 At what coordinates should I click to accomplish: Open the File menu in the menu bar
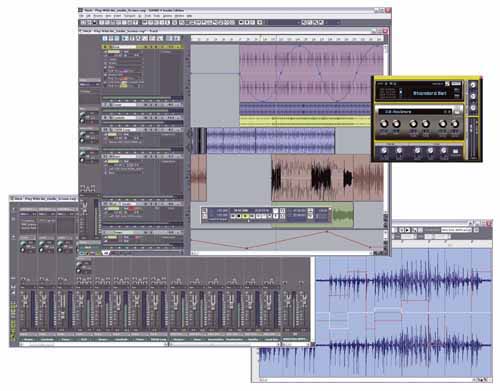[81, 16]
